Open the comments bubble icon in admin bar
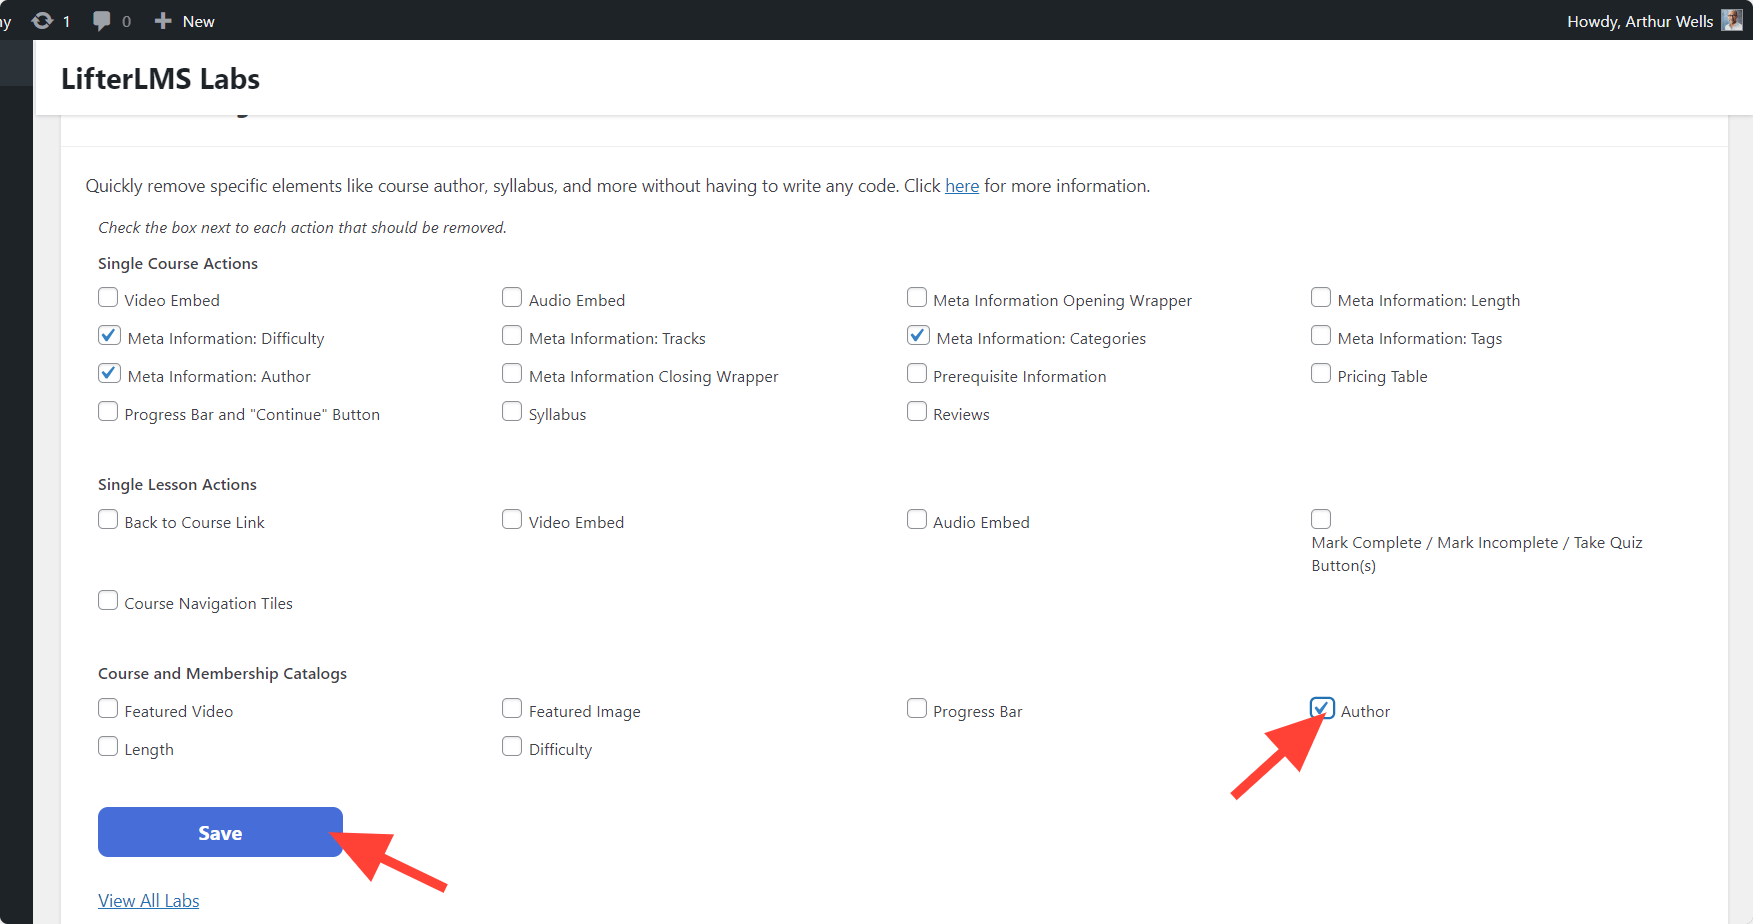The width and height of the screenshot is (1753, 924). point(101,21)
